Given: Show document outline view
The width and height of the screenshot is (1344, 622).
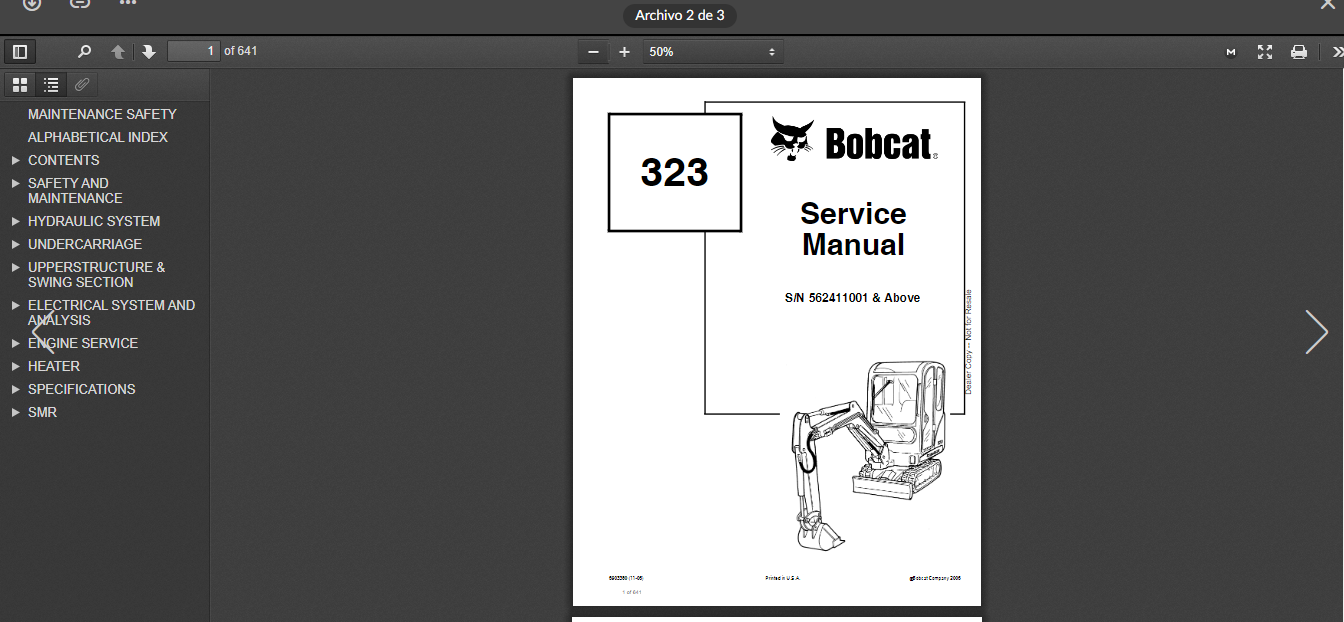Looking at the screenshot, I should click(51, 85).
